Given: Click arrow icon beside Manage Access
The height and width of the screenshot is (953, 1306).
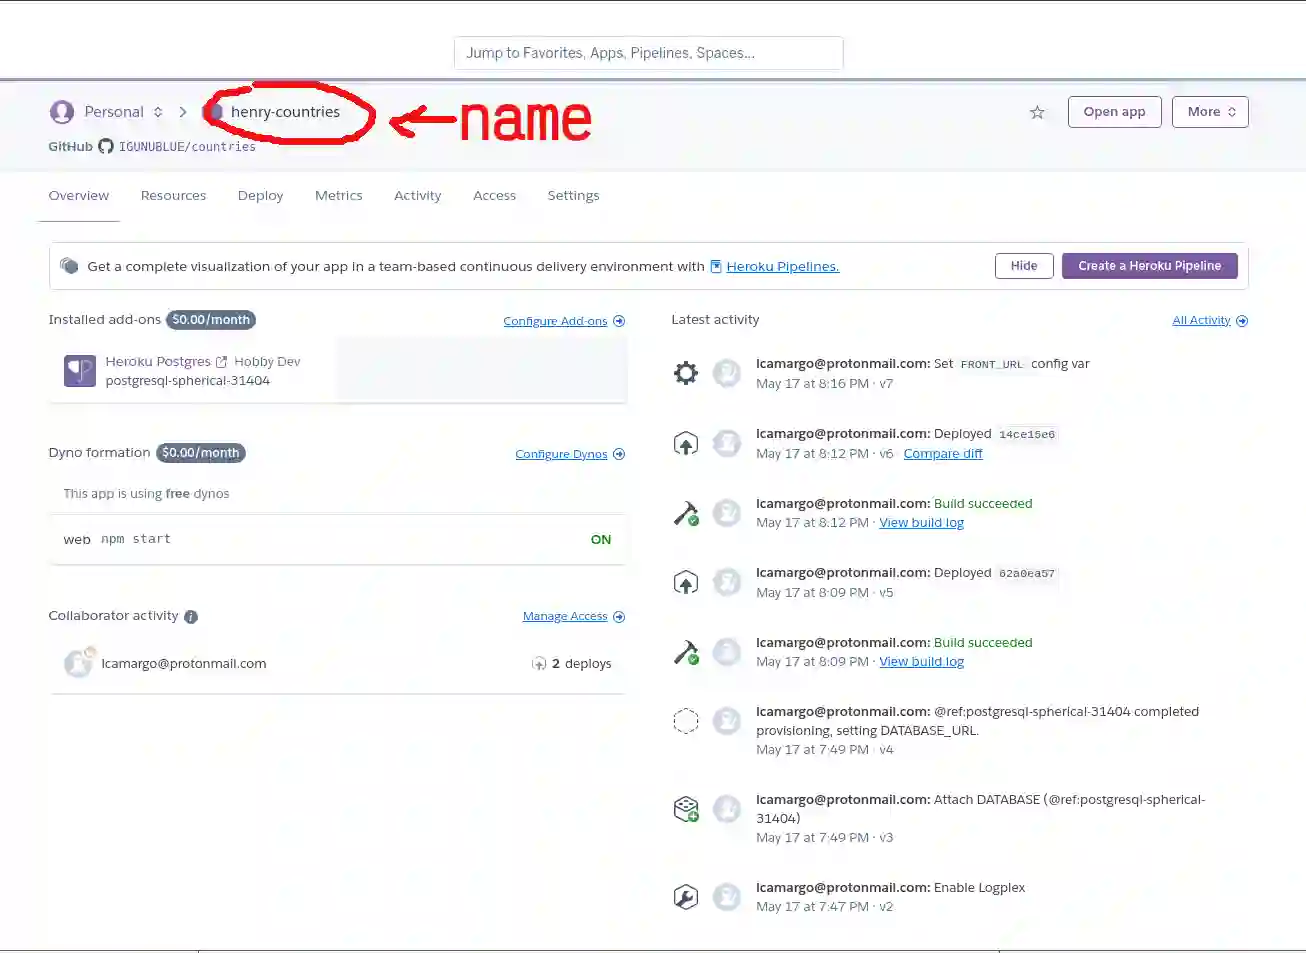Looking at the screenshot, I should pyautogui.click(x=619, y=617).
